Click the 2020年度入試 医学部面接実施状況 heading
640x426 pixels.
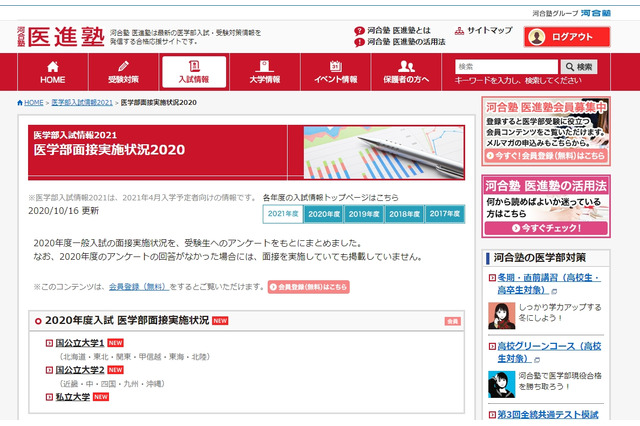click(x=127, y=321)
